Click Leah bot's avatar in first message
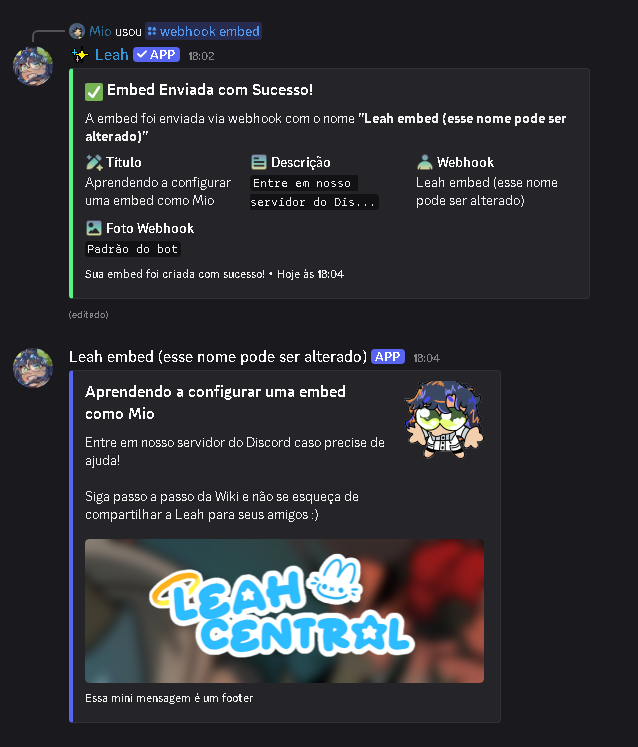The width and height of the screenshot is (638, 747). tap(33, 66)
